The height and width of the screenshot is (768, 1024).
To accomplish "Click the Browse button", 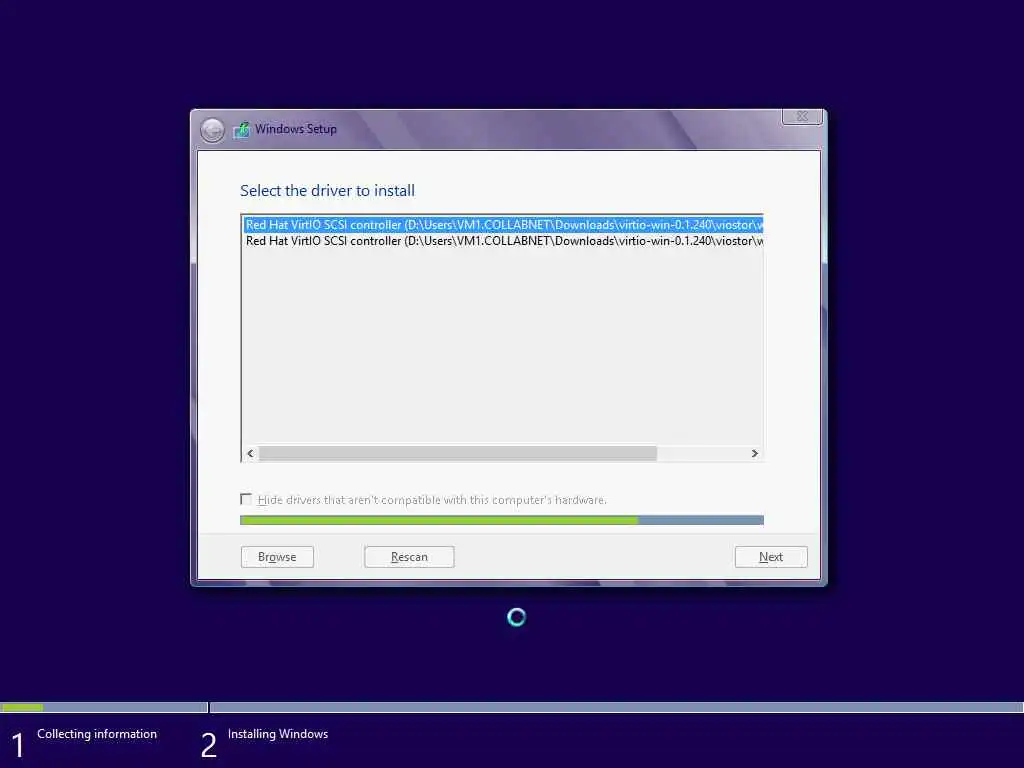I will pos(277,557).
